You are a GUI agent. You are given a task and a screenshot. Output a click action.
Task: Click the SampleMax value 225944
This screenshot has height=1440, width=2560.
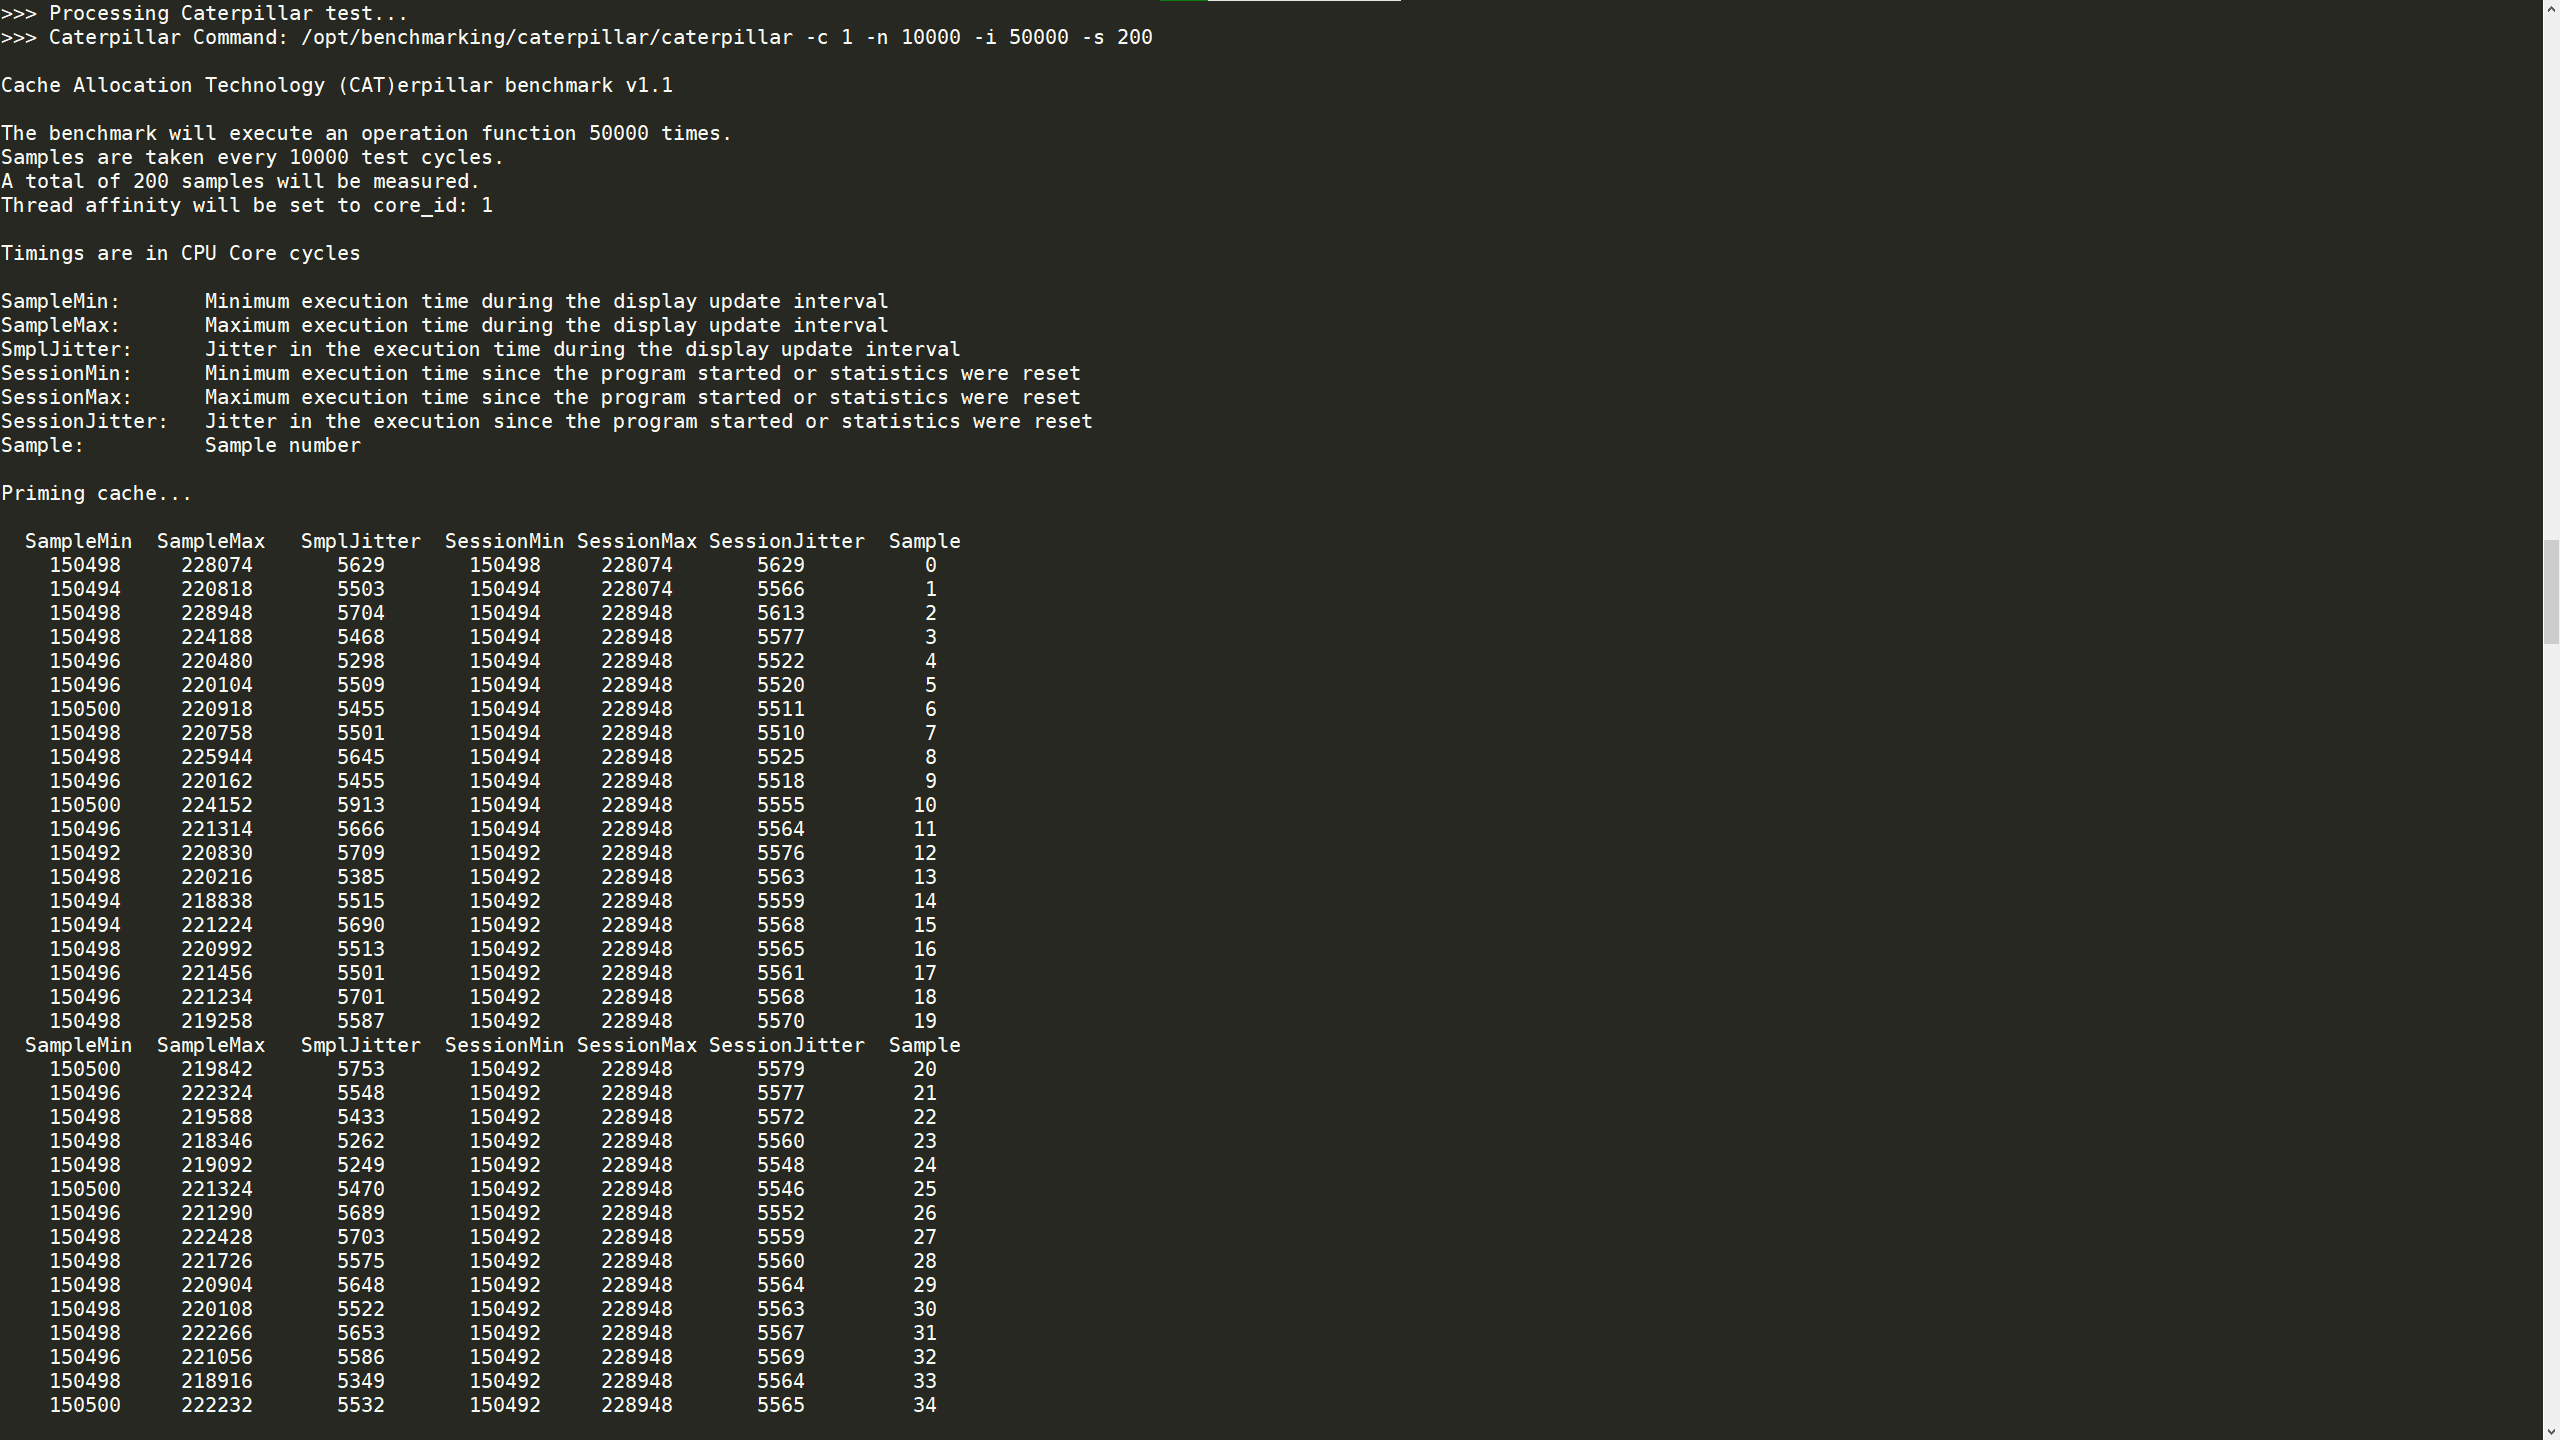tap(216, 757)
